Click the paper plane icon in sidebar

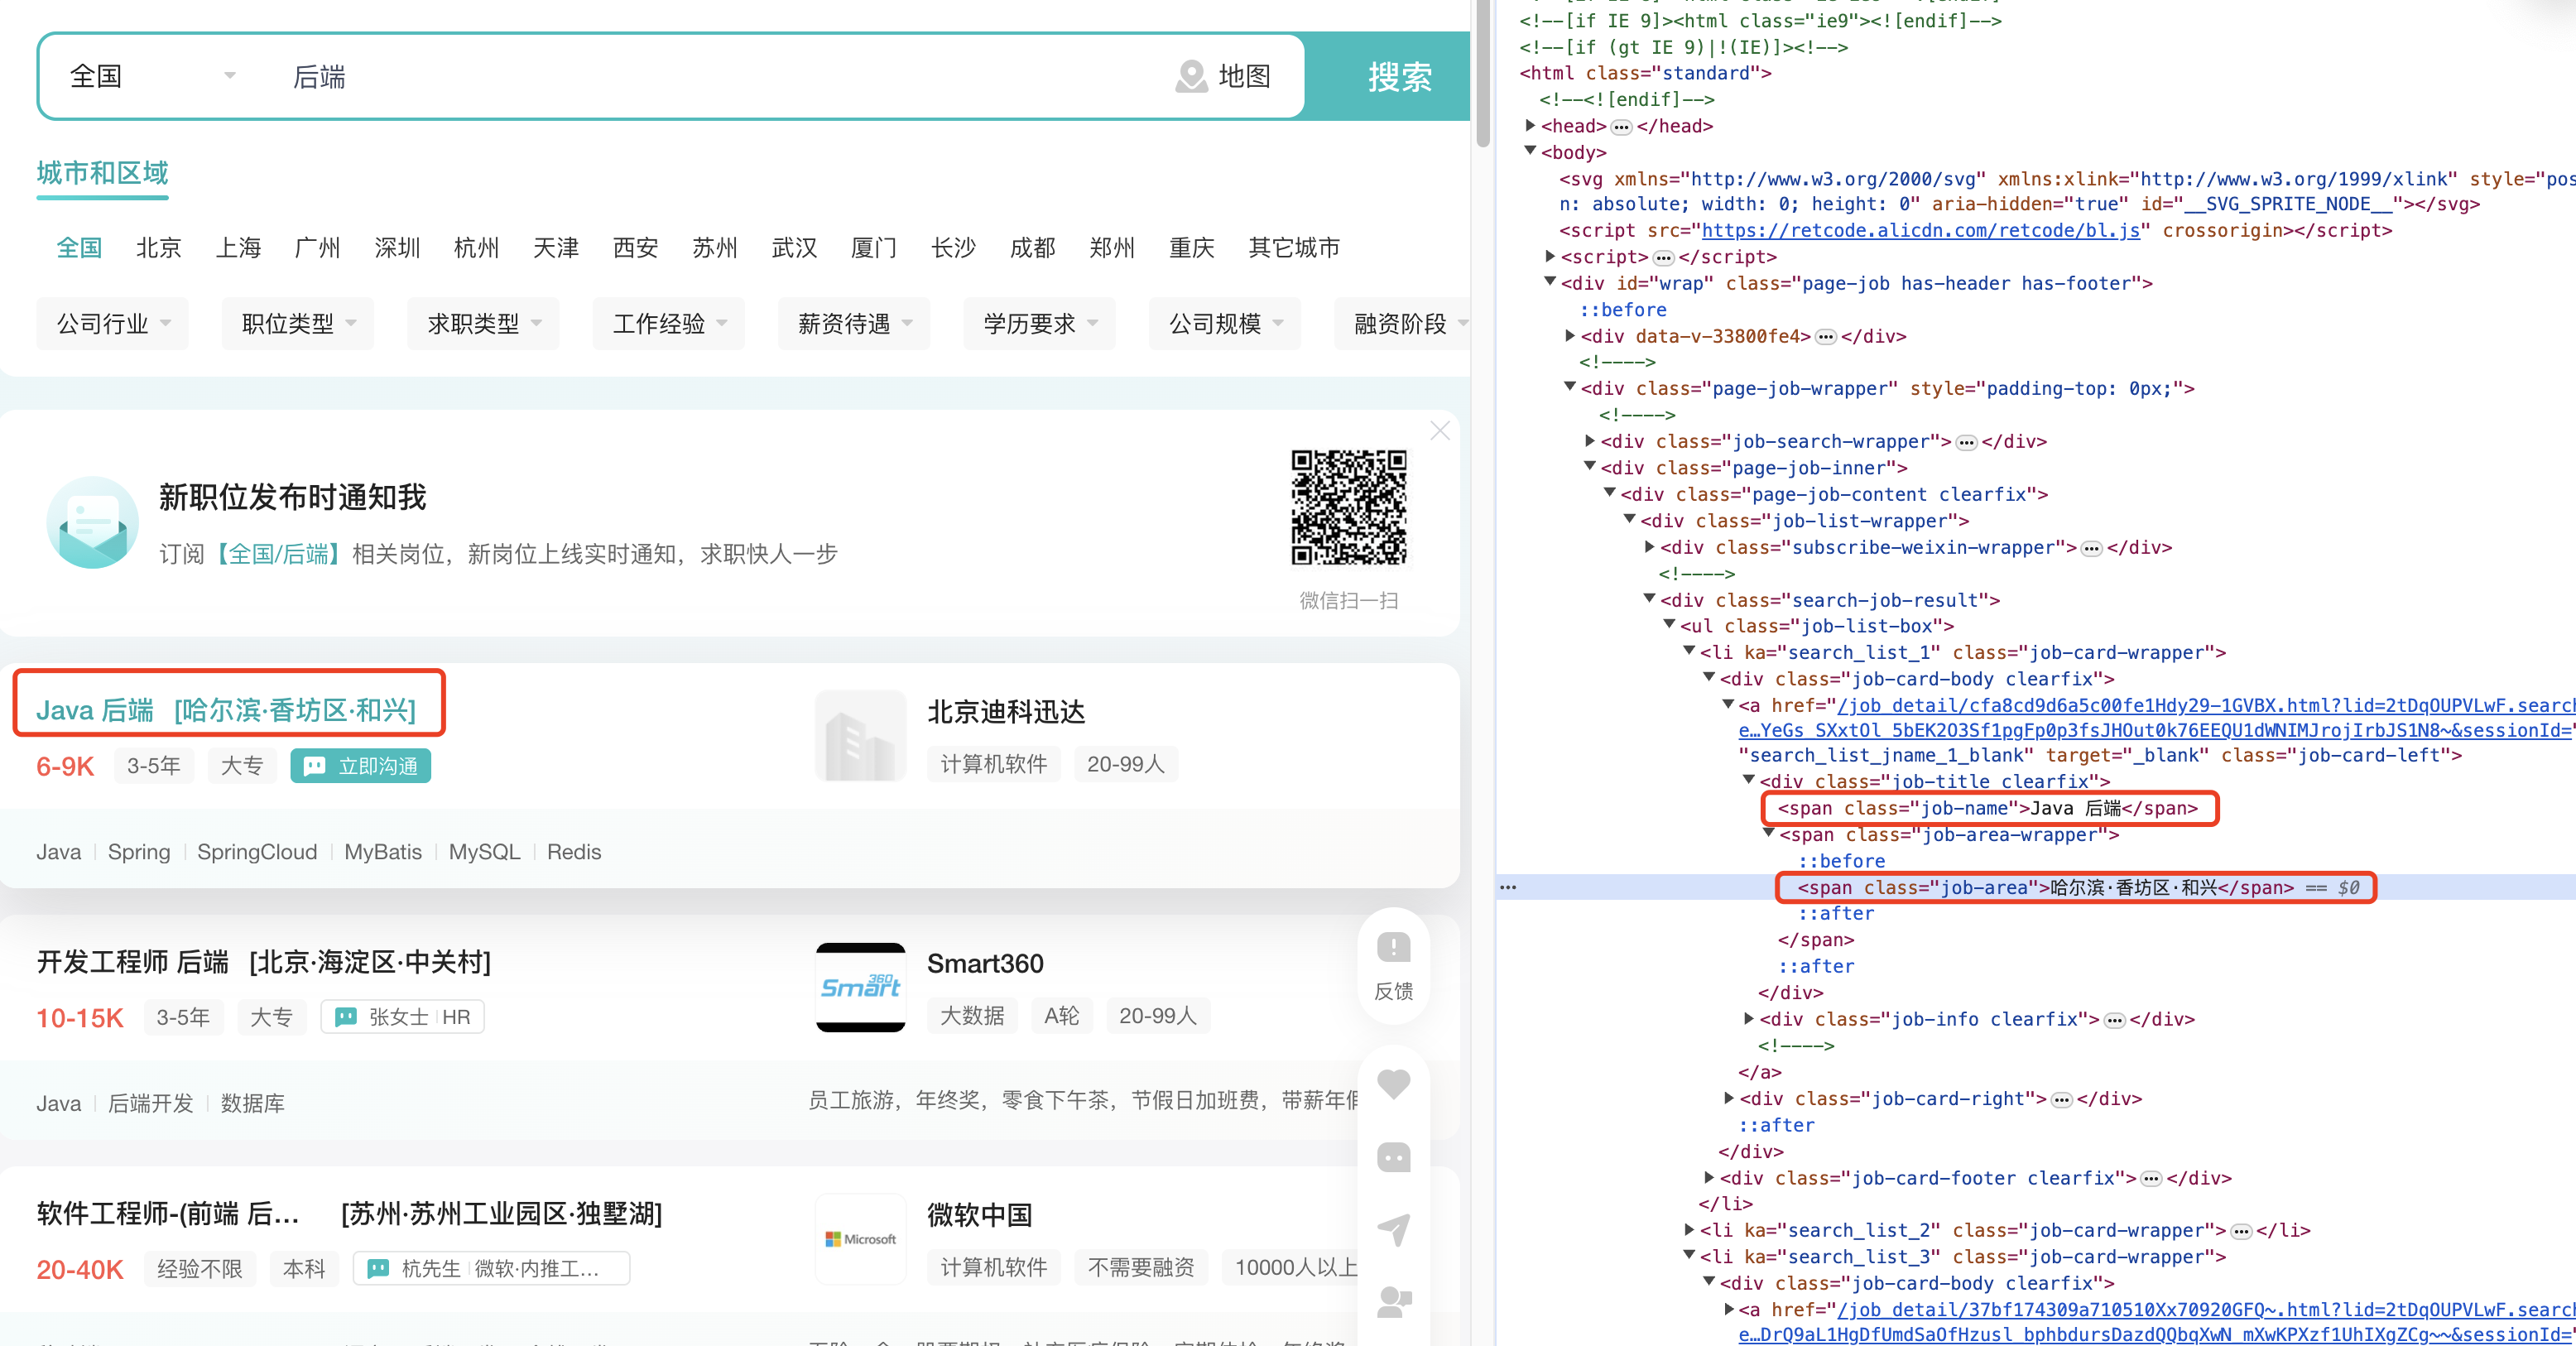pos(1393,1229)
